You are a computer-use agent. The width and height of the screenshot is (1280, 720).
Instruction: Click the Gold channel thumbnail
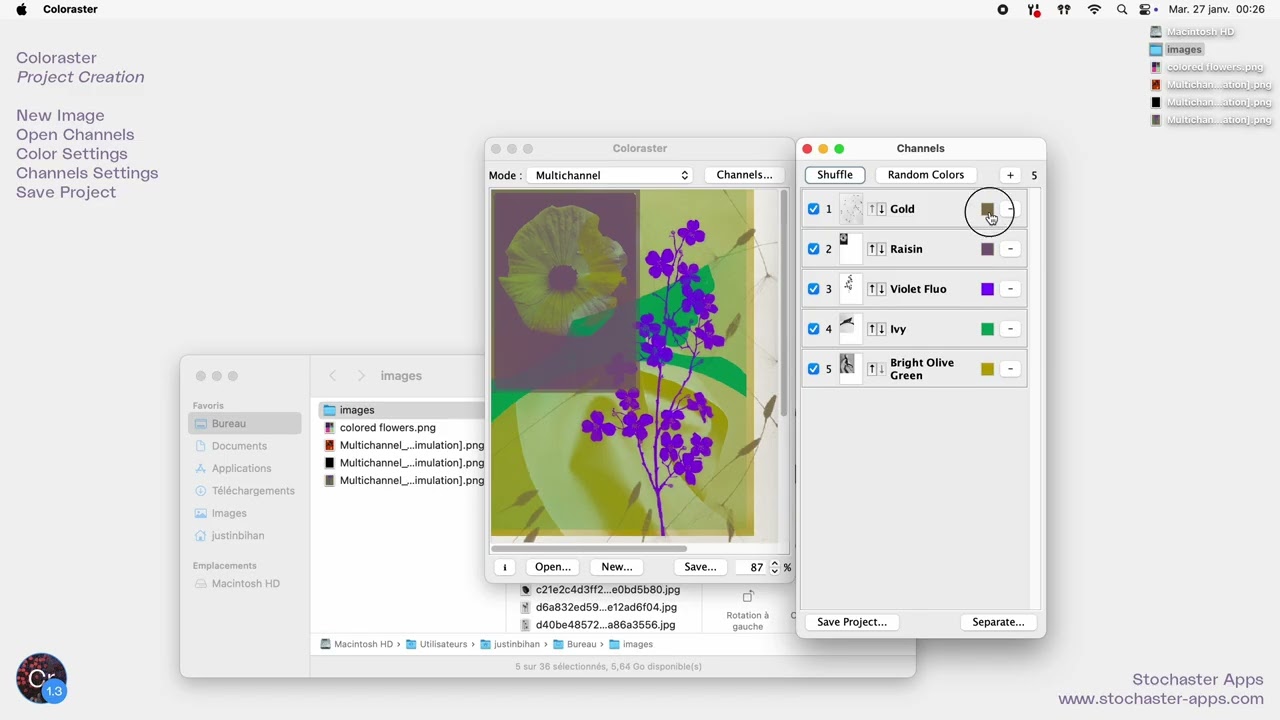coord(851,209)
